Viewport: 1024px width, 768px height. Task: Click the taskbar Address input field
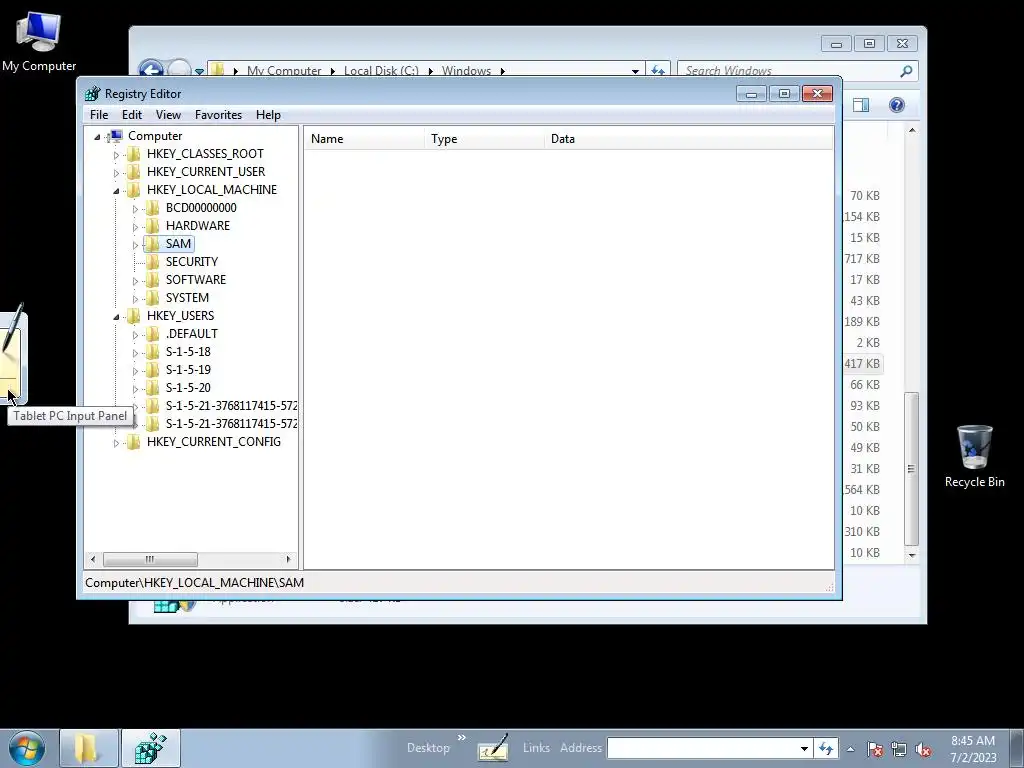[702, 748]
